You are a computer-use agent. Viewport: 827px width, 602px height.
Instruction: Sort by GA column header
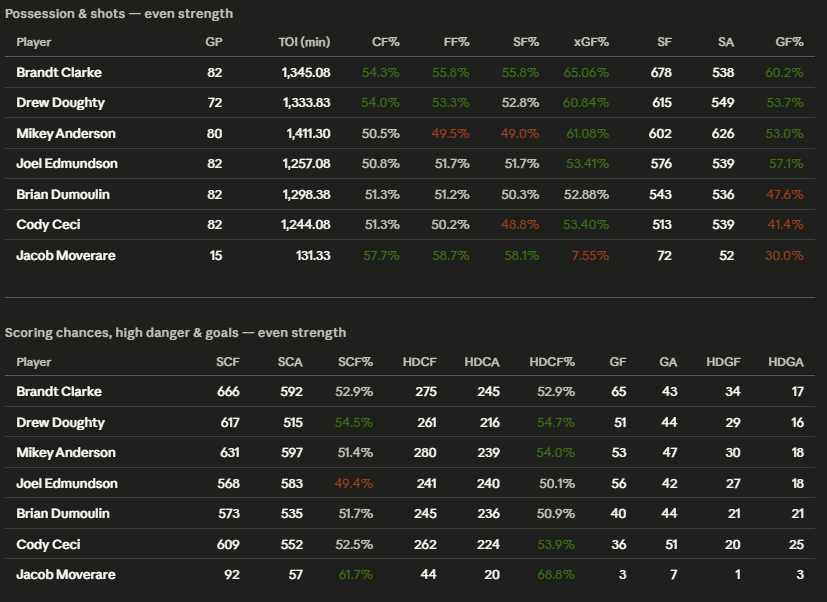tap(668, 362)
